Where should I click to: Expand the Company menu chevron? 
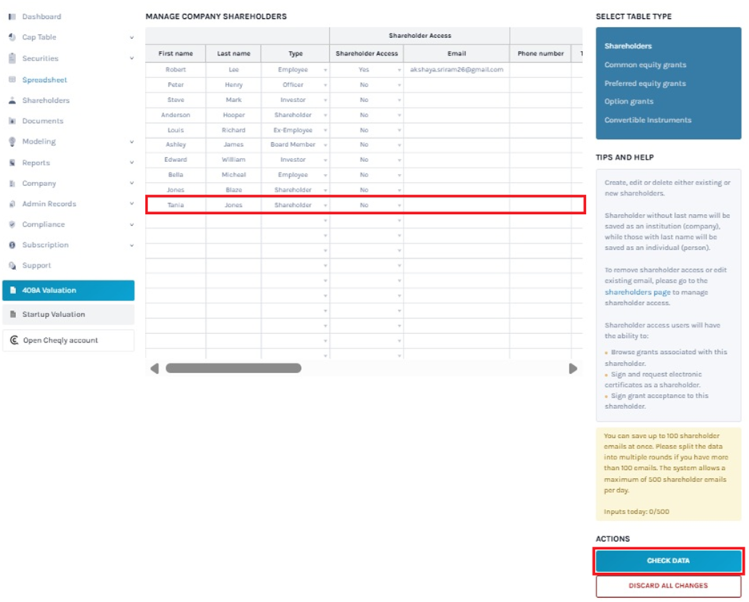tap(132, 183)
